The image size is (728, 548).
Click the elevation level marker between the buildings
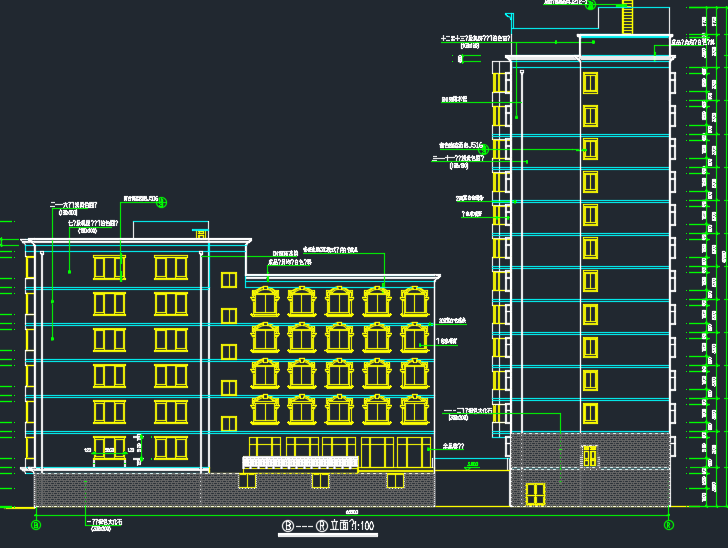(472, 465)
